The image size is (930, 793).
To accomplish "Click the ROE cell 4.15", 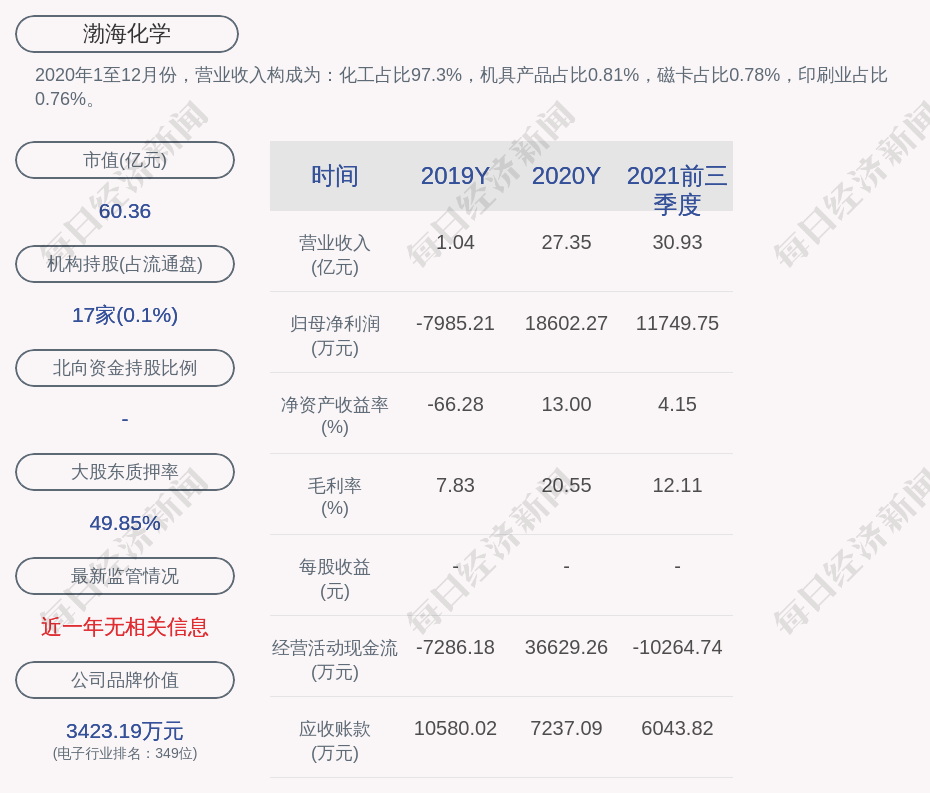I will pos(677,405).
